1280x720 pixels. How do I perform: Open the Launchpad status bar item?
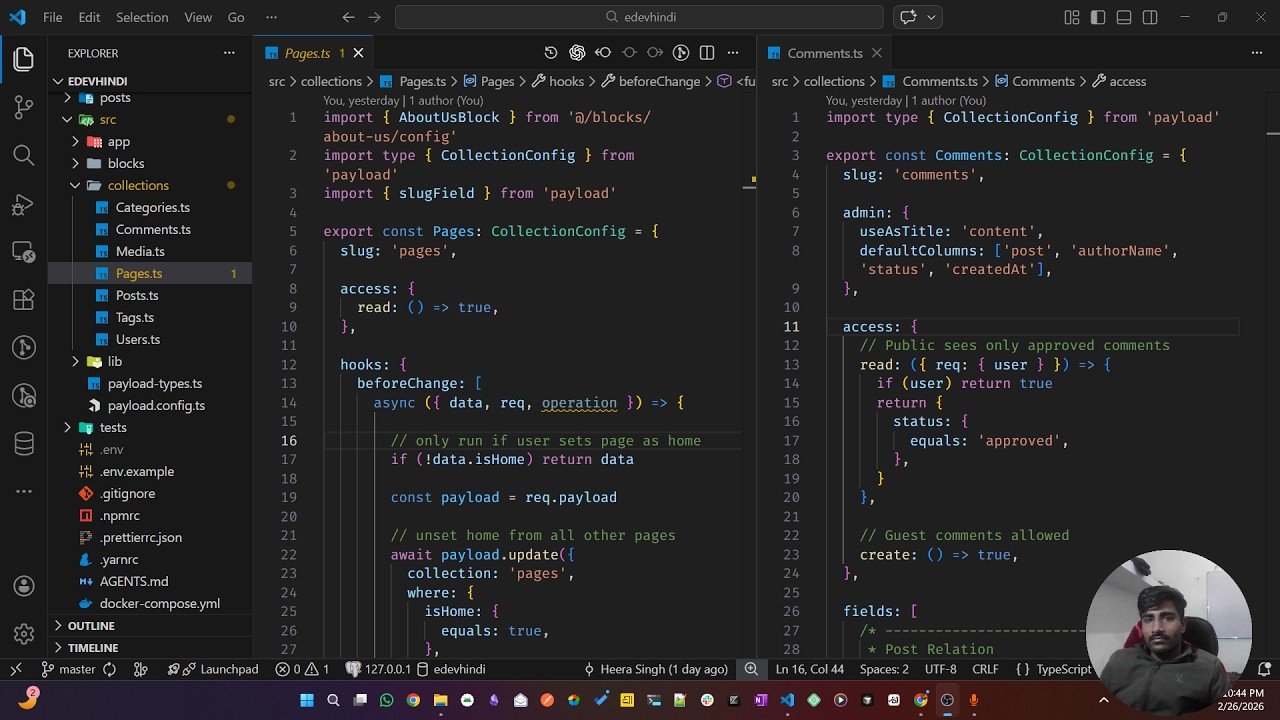pyautogui.click(x=212, y=669)
